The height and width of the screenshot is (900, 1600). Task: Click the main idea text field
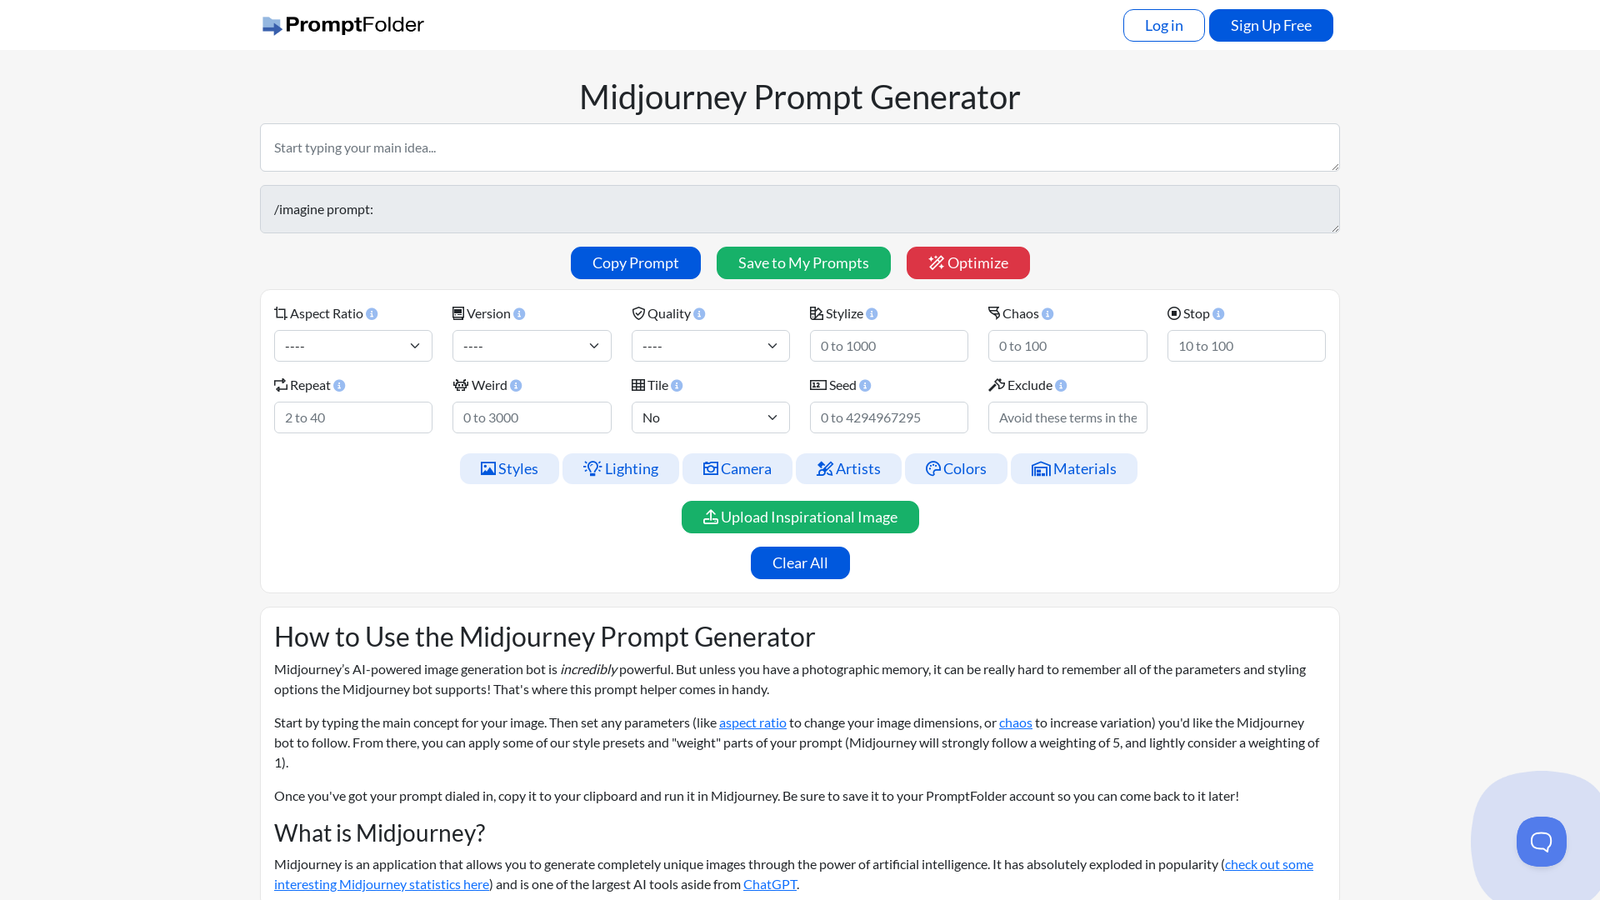pos(800,148)
